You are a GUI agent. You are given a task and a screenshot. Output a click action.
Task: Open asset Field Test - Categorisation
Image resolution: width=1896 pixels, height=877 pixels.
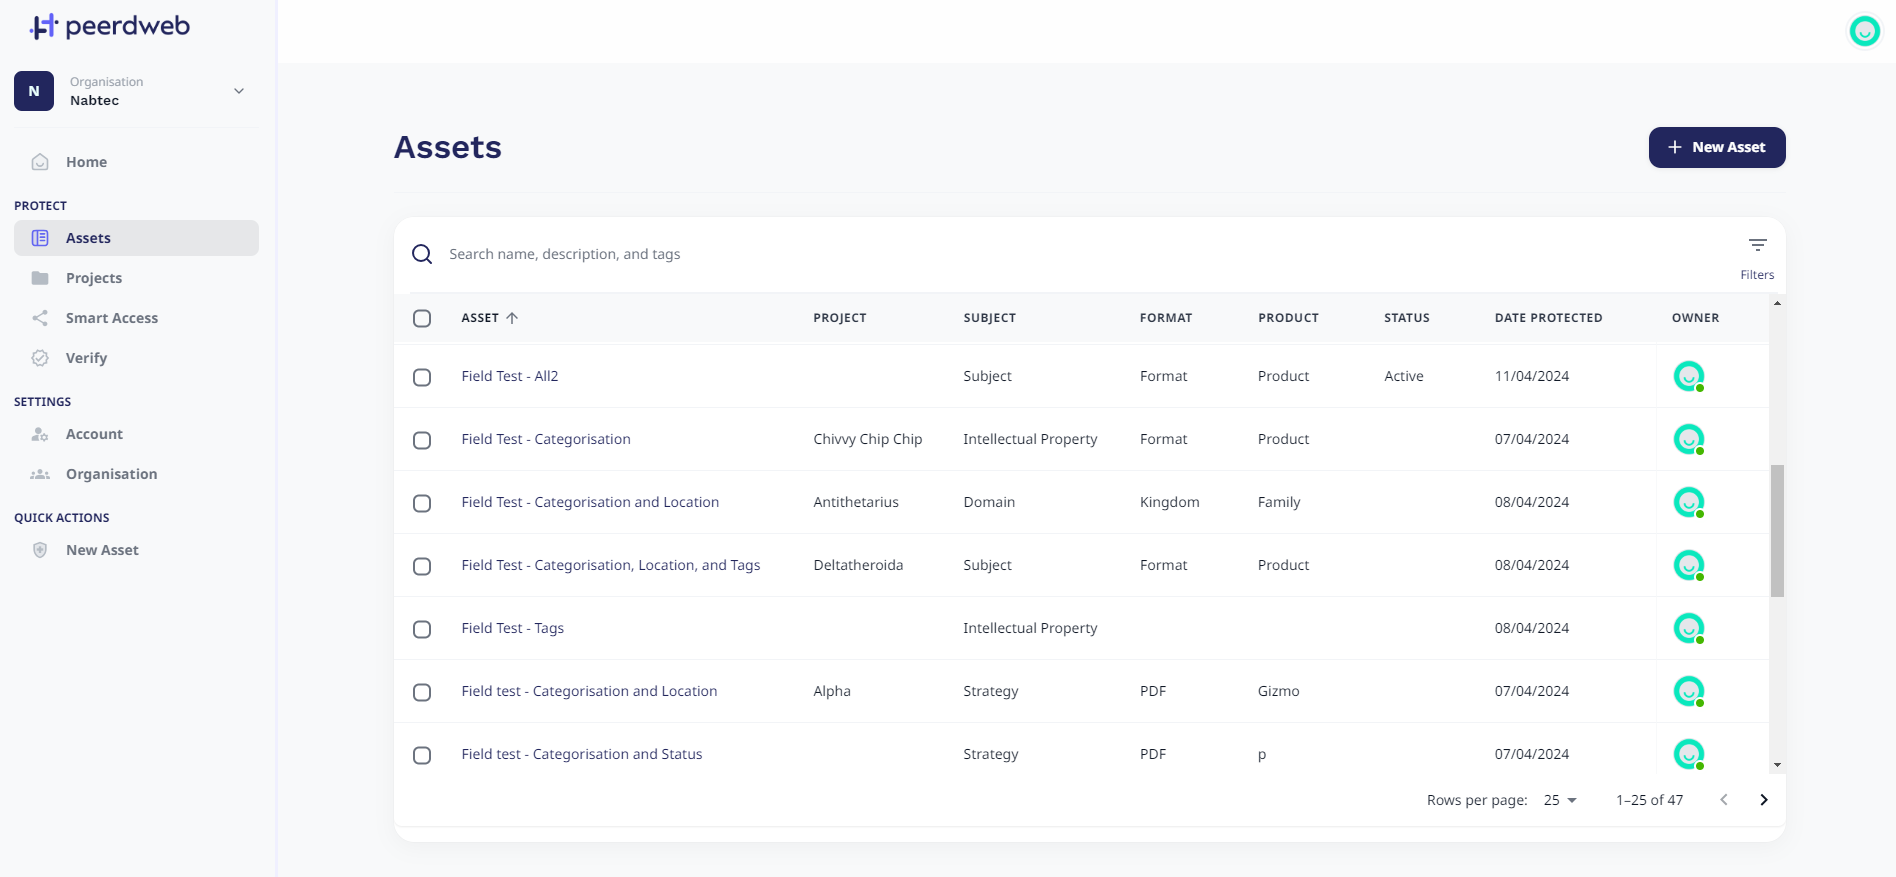point(546,439)
